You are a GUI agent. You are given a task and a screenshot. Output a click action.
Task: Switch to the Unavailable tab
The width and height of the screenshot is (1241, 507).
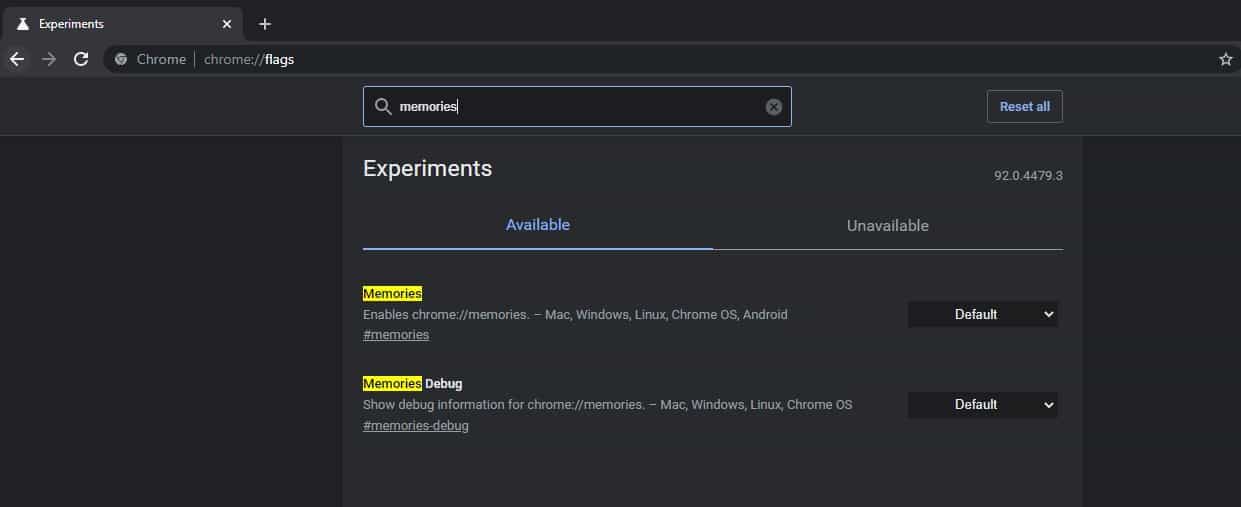[x=887, y=226]
